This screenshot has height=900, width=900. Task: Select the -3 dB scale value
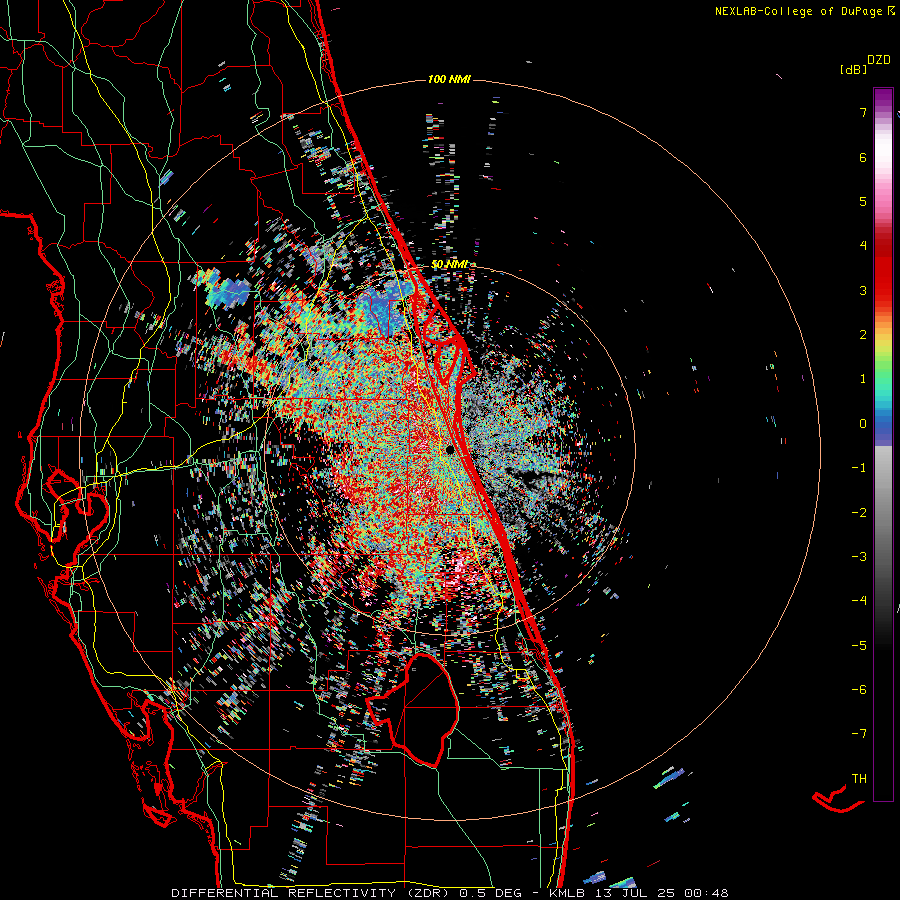click(x=859, y=557)
